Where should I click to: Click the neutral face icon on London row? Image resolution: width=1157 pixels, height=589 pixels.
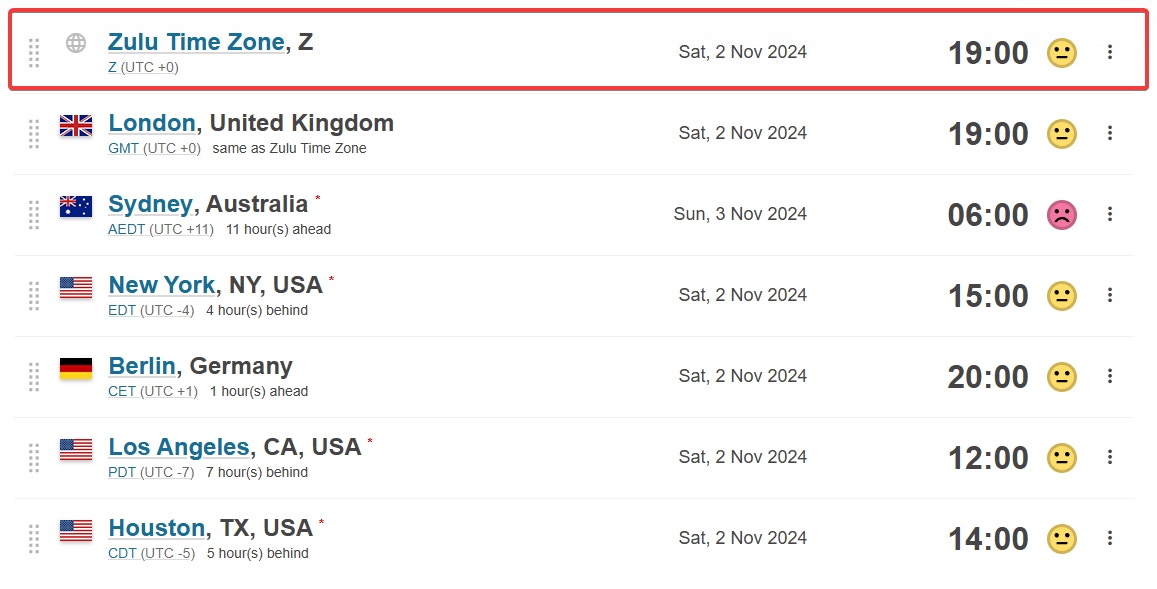[x=1062, y=134]
